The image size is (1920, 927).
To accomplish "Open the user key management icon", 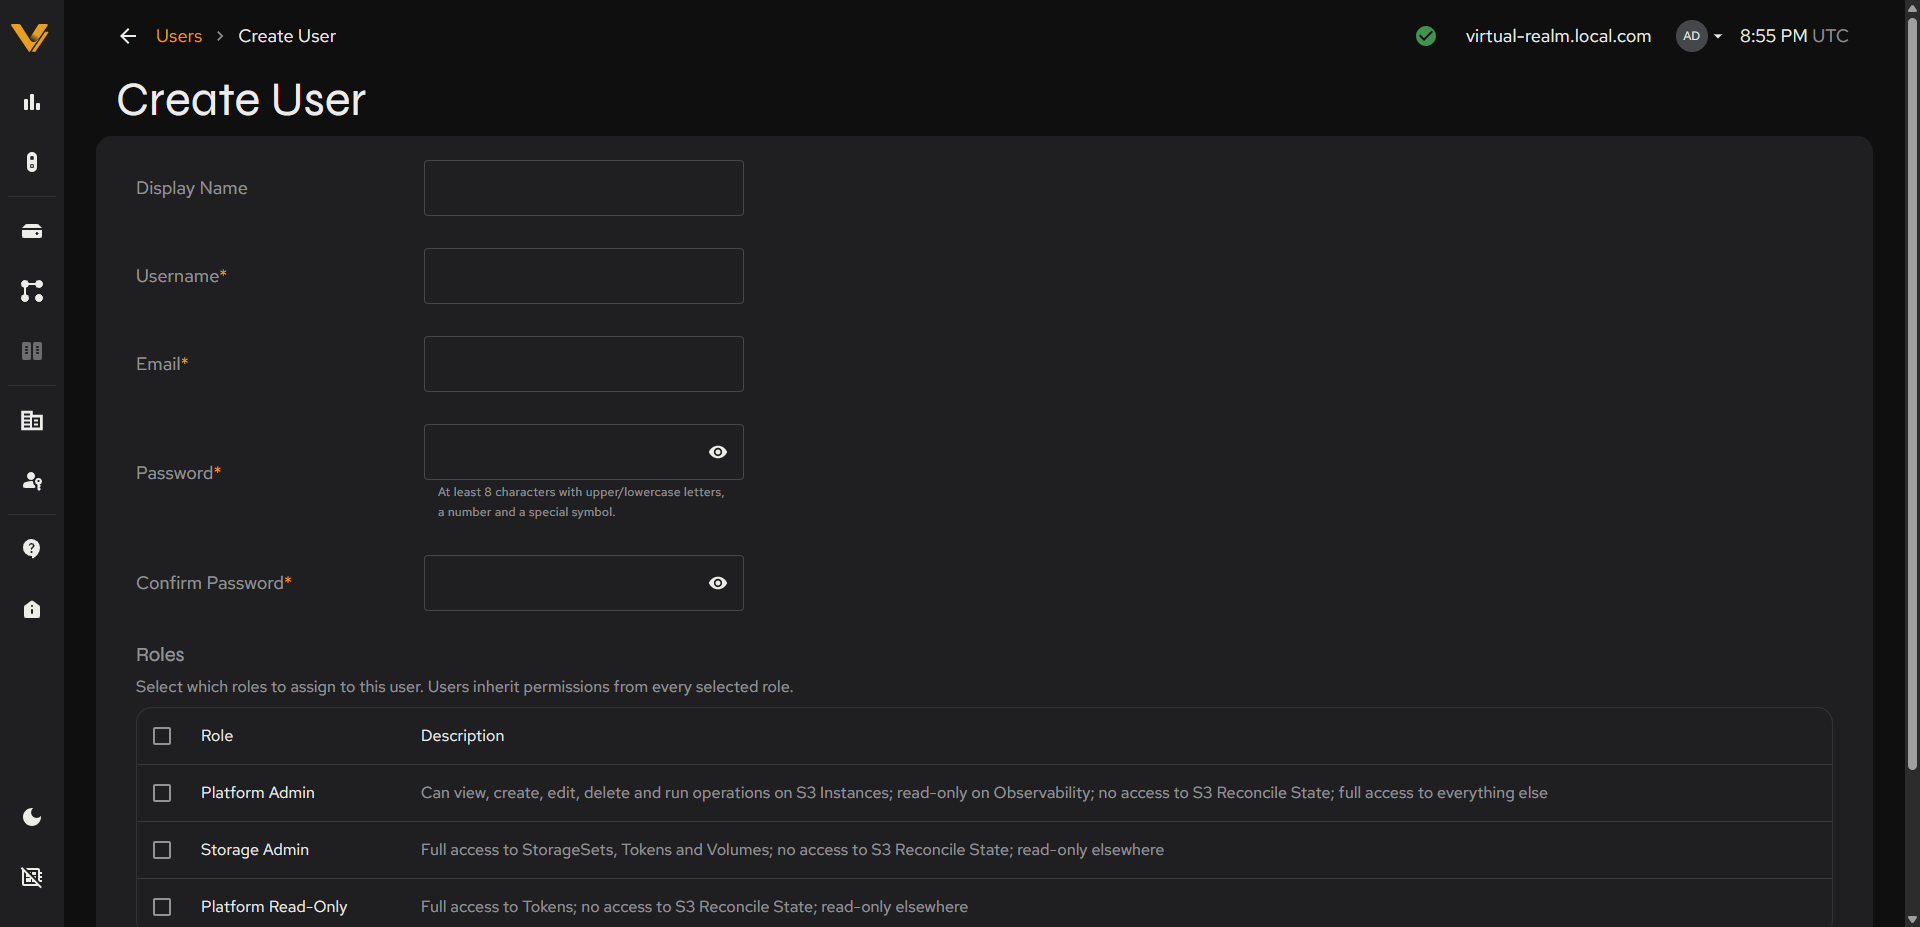I will [32, 481].
